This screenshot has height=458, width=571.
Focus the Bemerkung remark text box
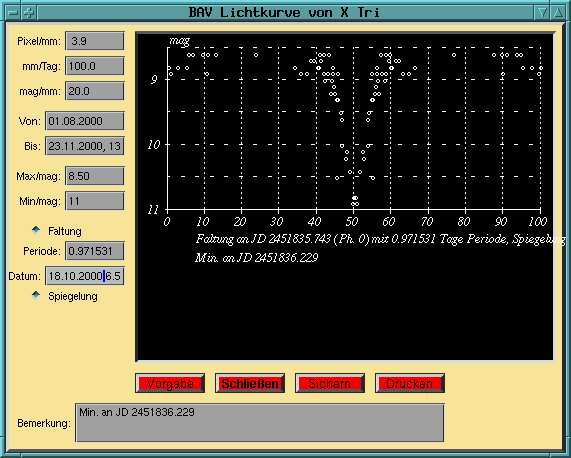pyautogui.click(x=260, y=423)
